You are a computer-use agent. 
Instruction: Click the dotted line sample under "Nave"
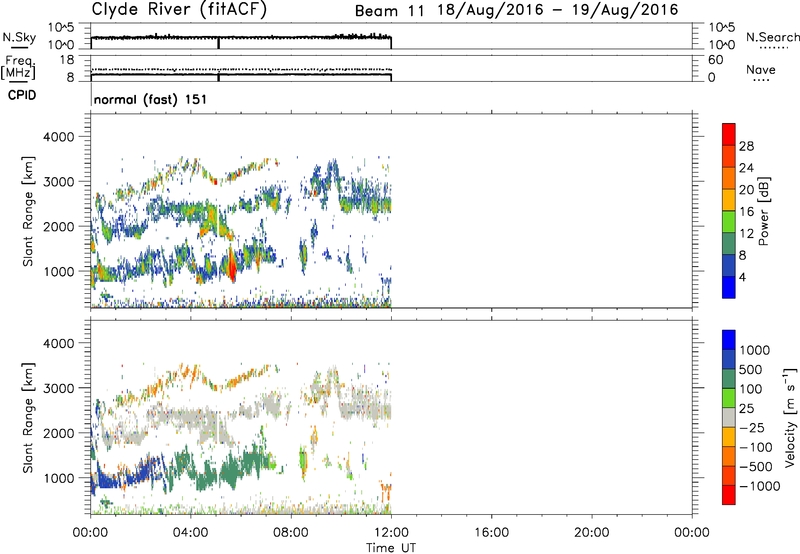pos(761,81)
